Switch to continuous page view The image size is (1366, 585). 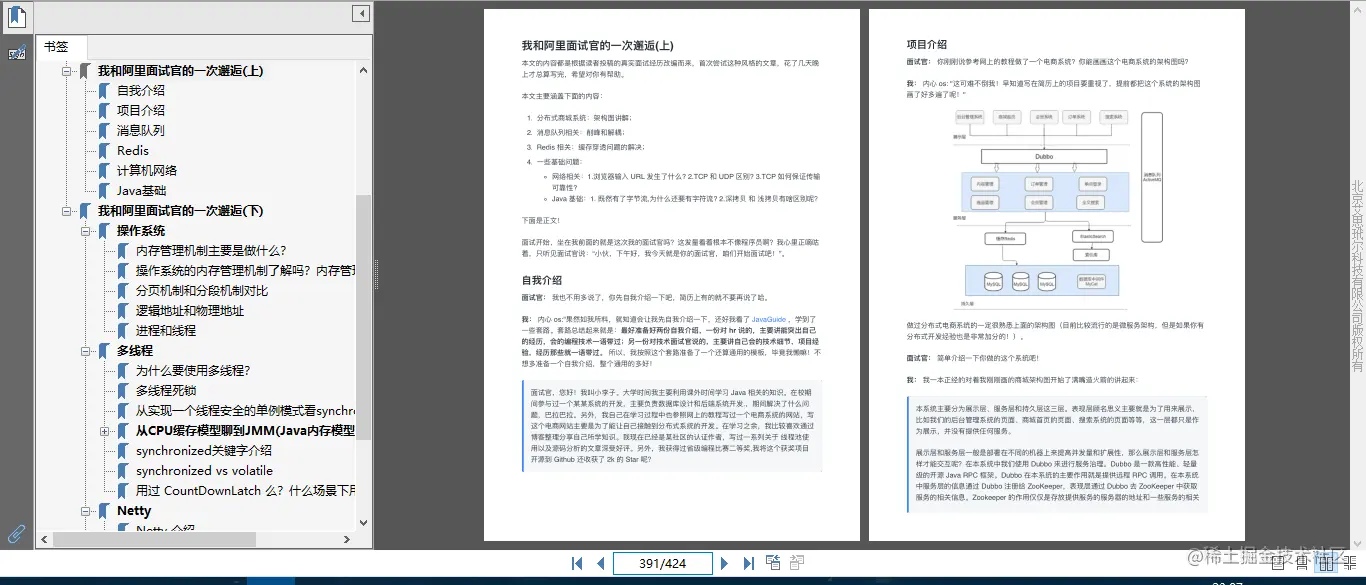[x=1302, y=563]
